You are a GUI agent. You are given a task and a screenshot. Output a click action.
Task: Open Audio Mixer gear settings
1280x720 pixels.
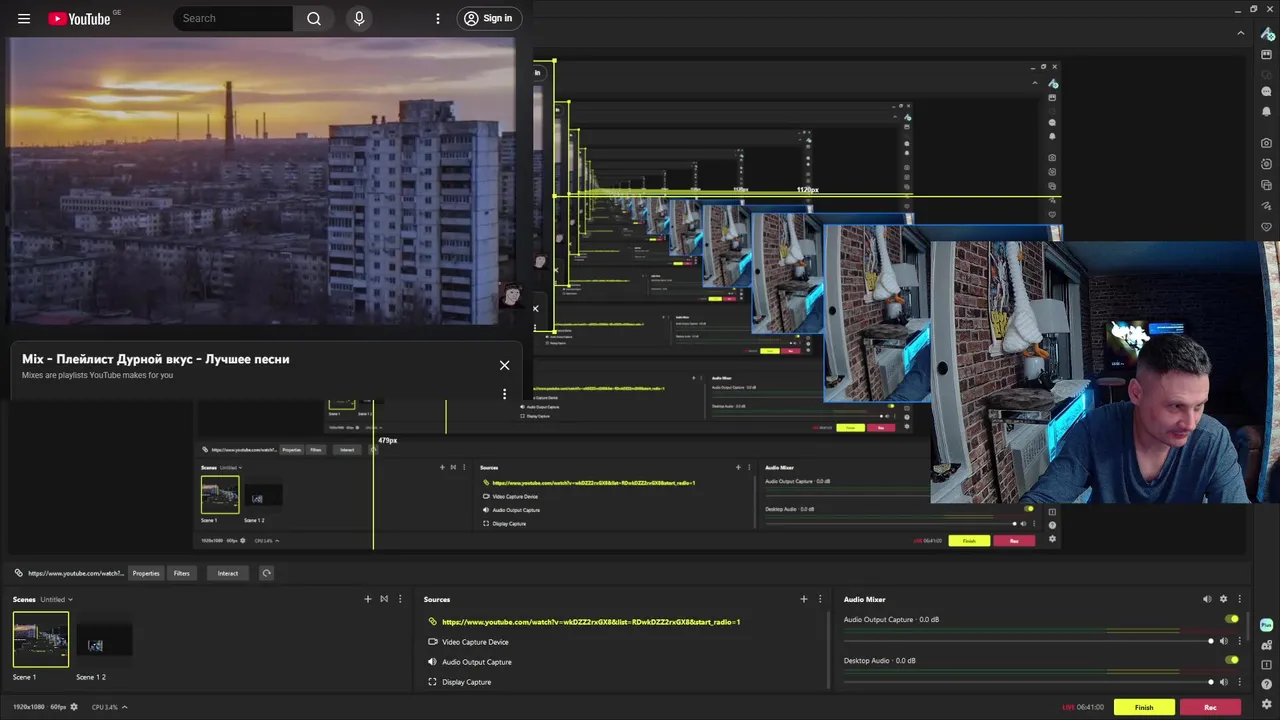(x=1223, y=599)
